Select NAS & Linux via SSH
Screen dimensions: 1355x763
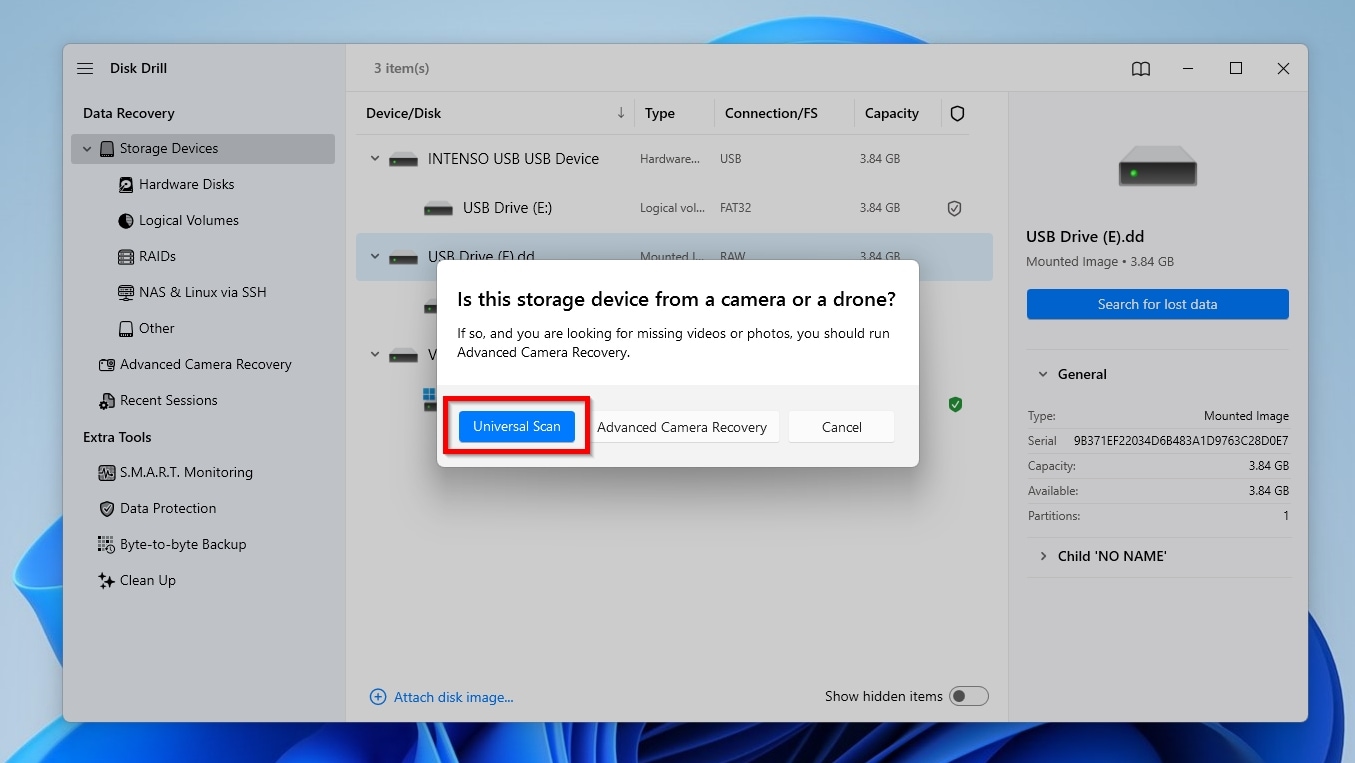tap(202, 292)
